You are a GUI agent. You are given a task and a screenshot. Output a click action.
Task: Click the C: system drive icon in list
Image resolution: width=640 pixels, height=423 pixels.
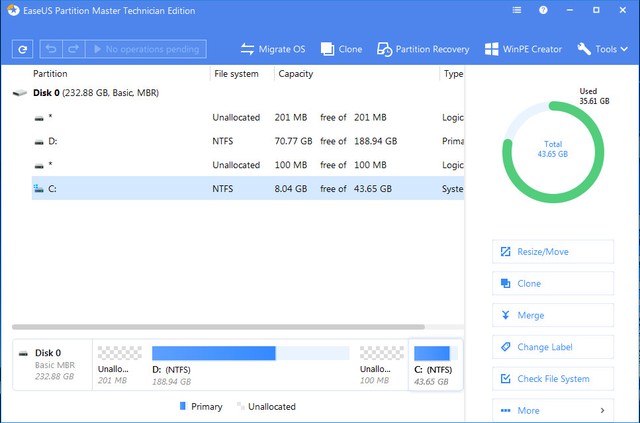click(39, 188)
